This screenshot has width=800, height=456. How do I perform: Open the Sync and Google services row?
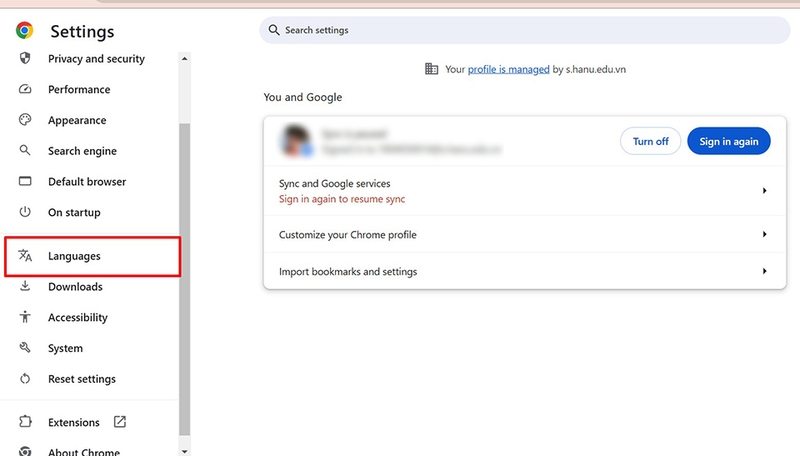coord(525,191)
